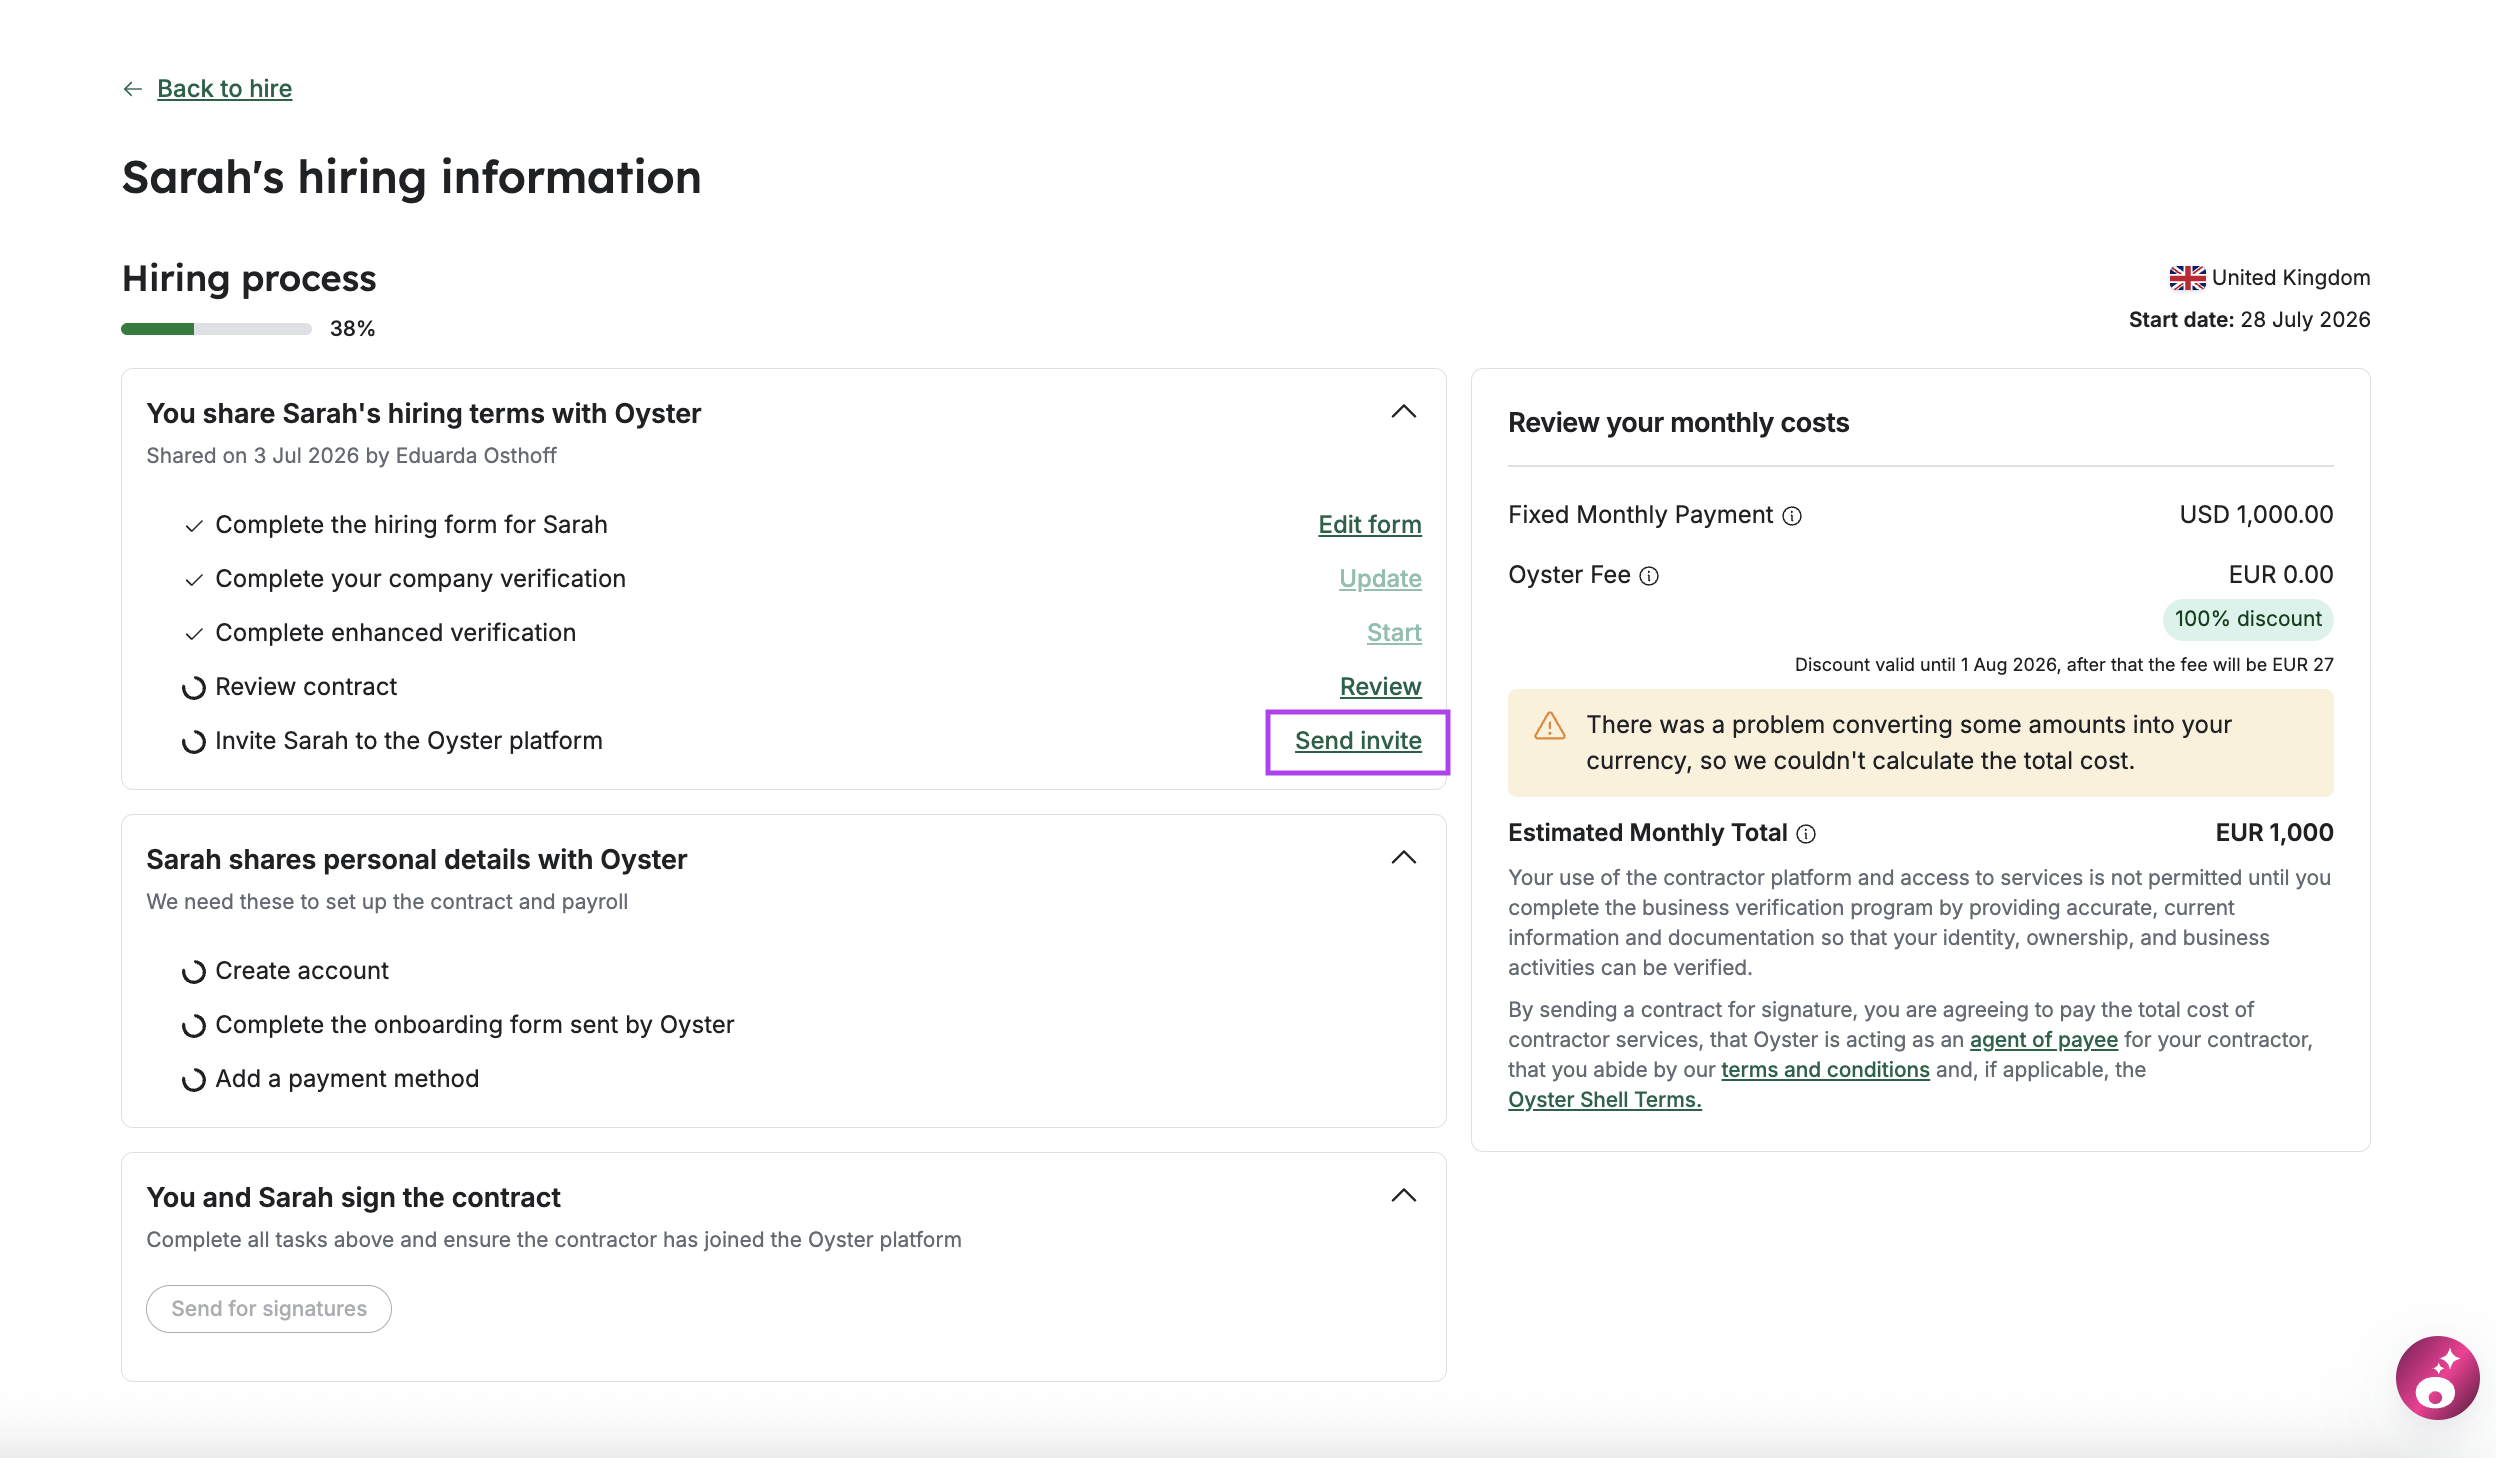Collapse the You share Sarah's hiring terms section
The image size is (2496, 1458).
[x=1404, y=412]
